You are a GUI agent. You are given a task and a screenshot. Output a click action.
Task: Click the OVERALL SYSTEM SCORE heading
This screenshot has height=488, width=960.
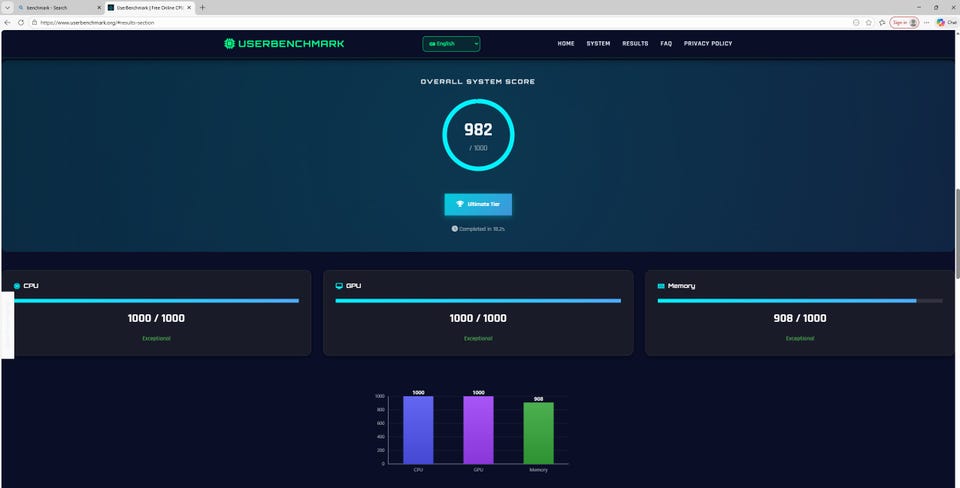(478, 81)
